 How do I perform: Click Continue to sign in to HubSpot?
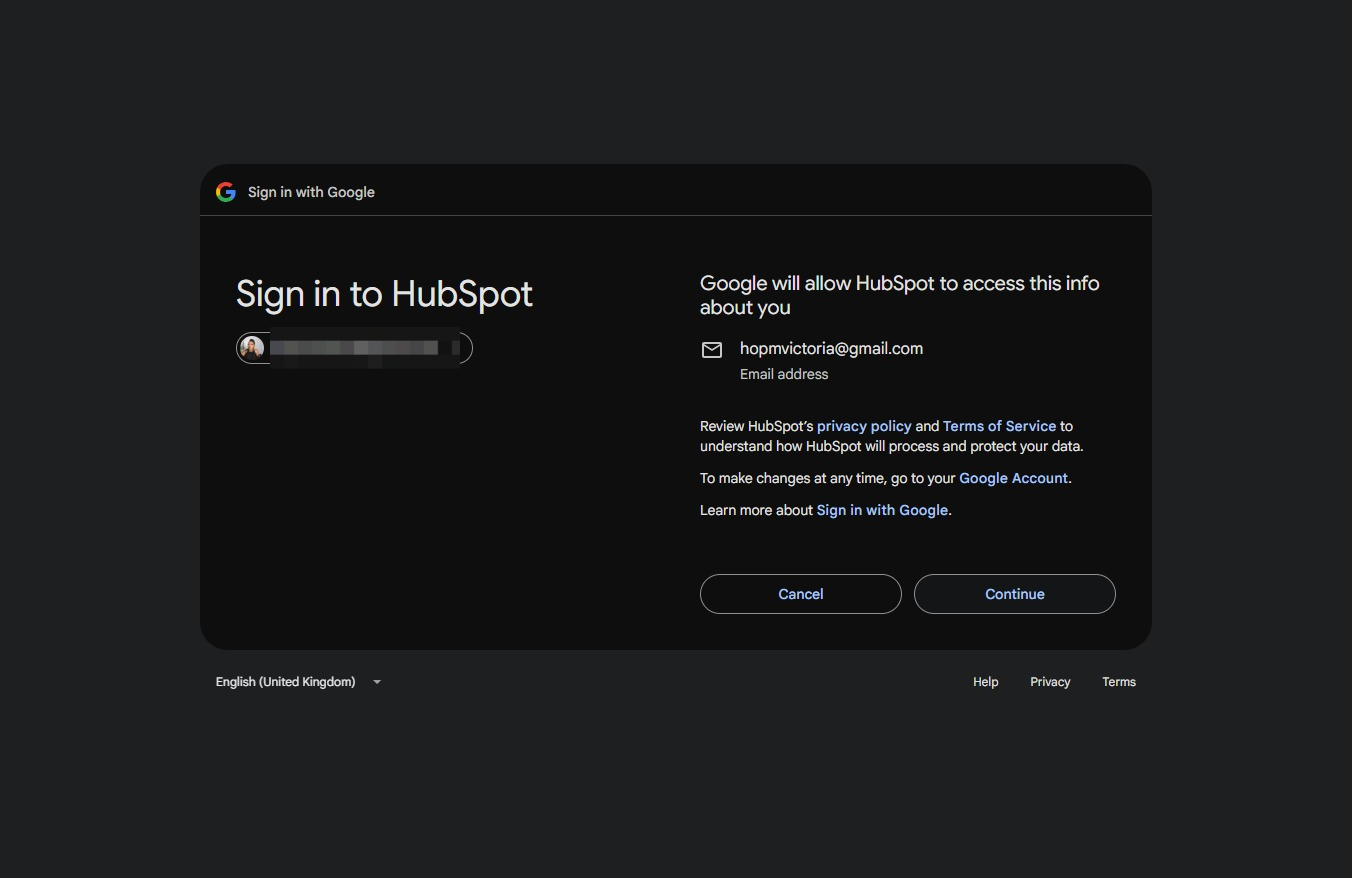1015,594
